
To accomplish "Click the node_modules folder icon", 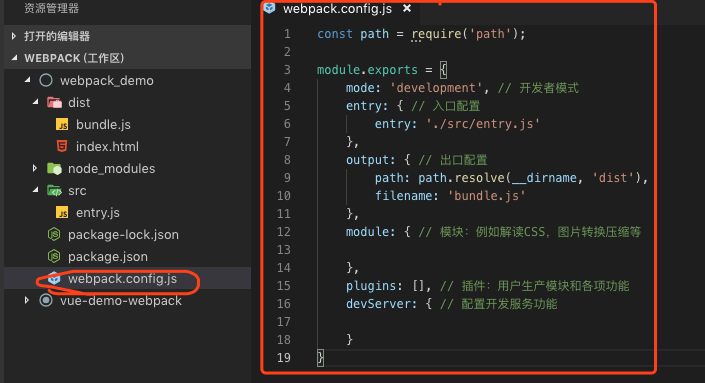I will pos(54,169).
